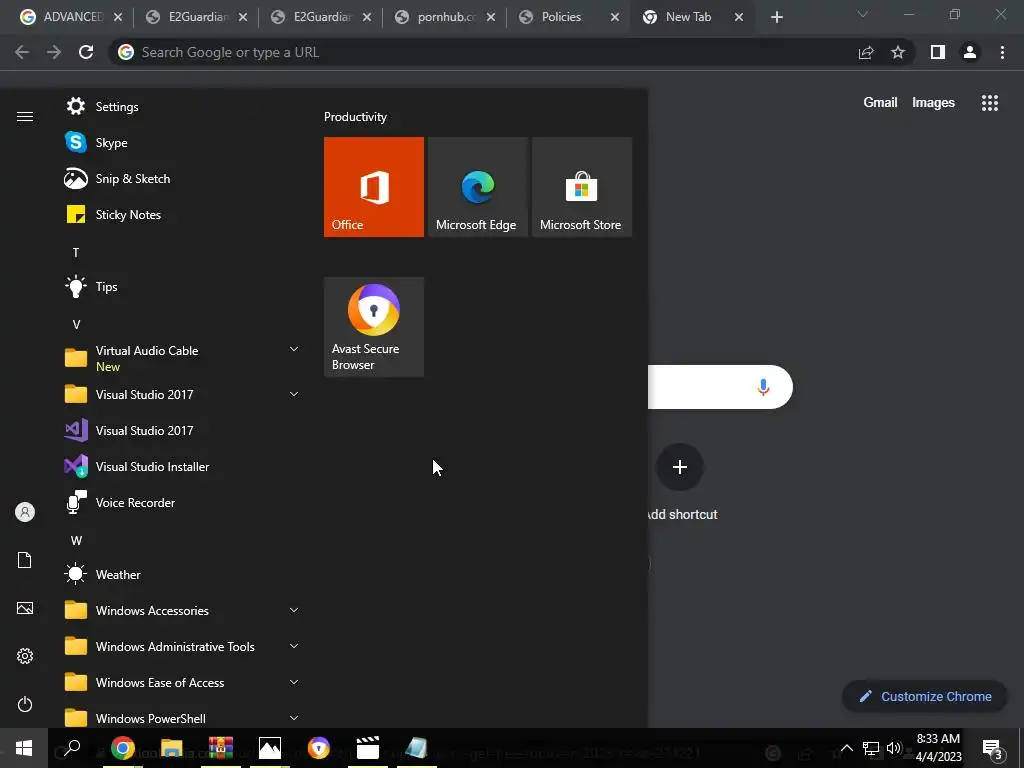The height and width of the screenshot is (768, 1024).
Task: Open the Microsoft Edge tile
Action: [477, 187]
